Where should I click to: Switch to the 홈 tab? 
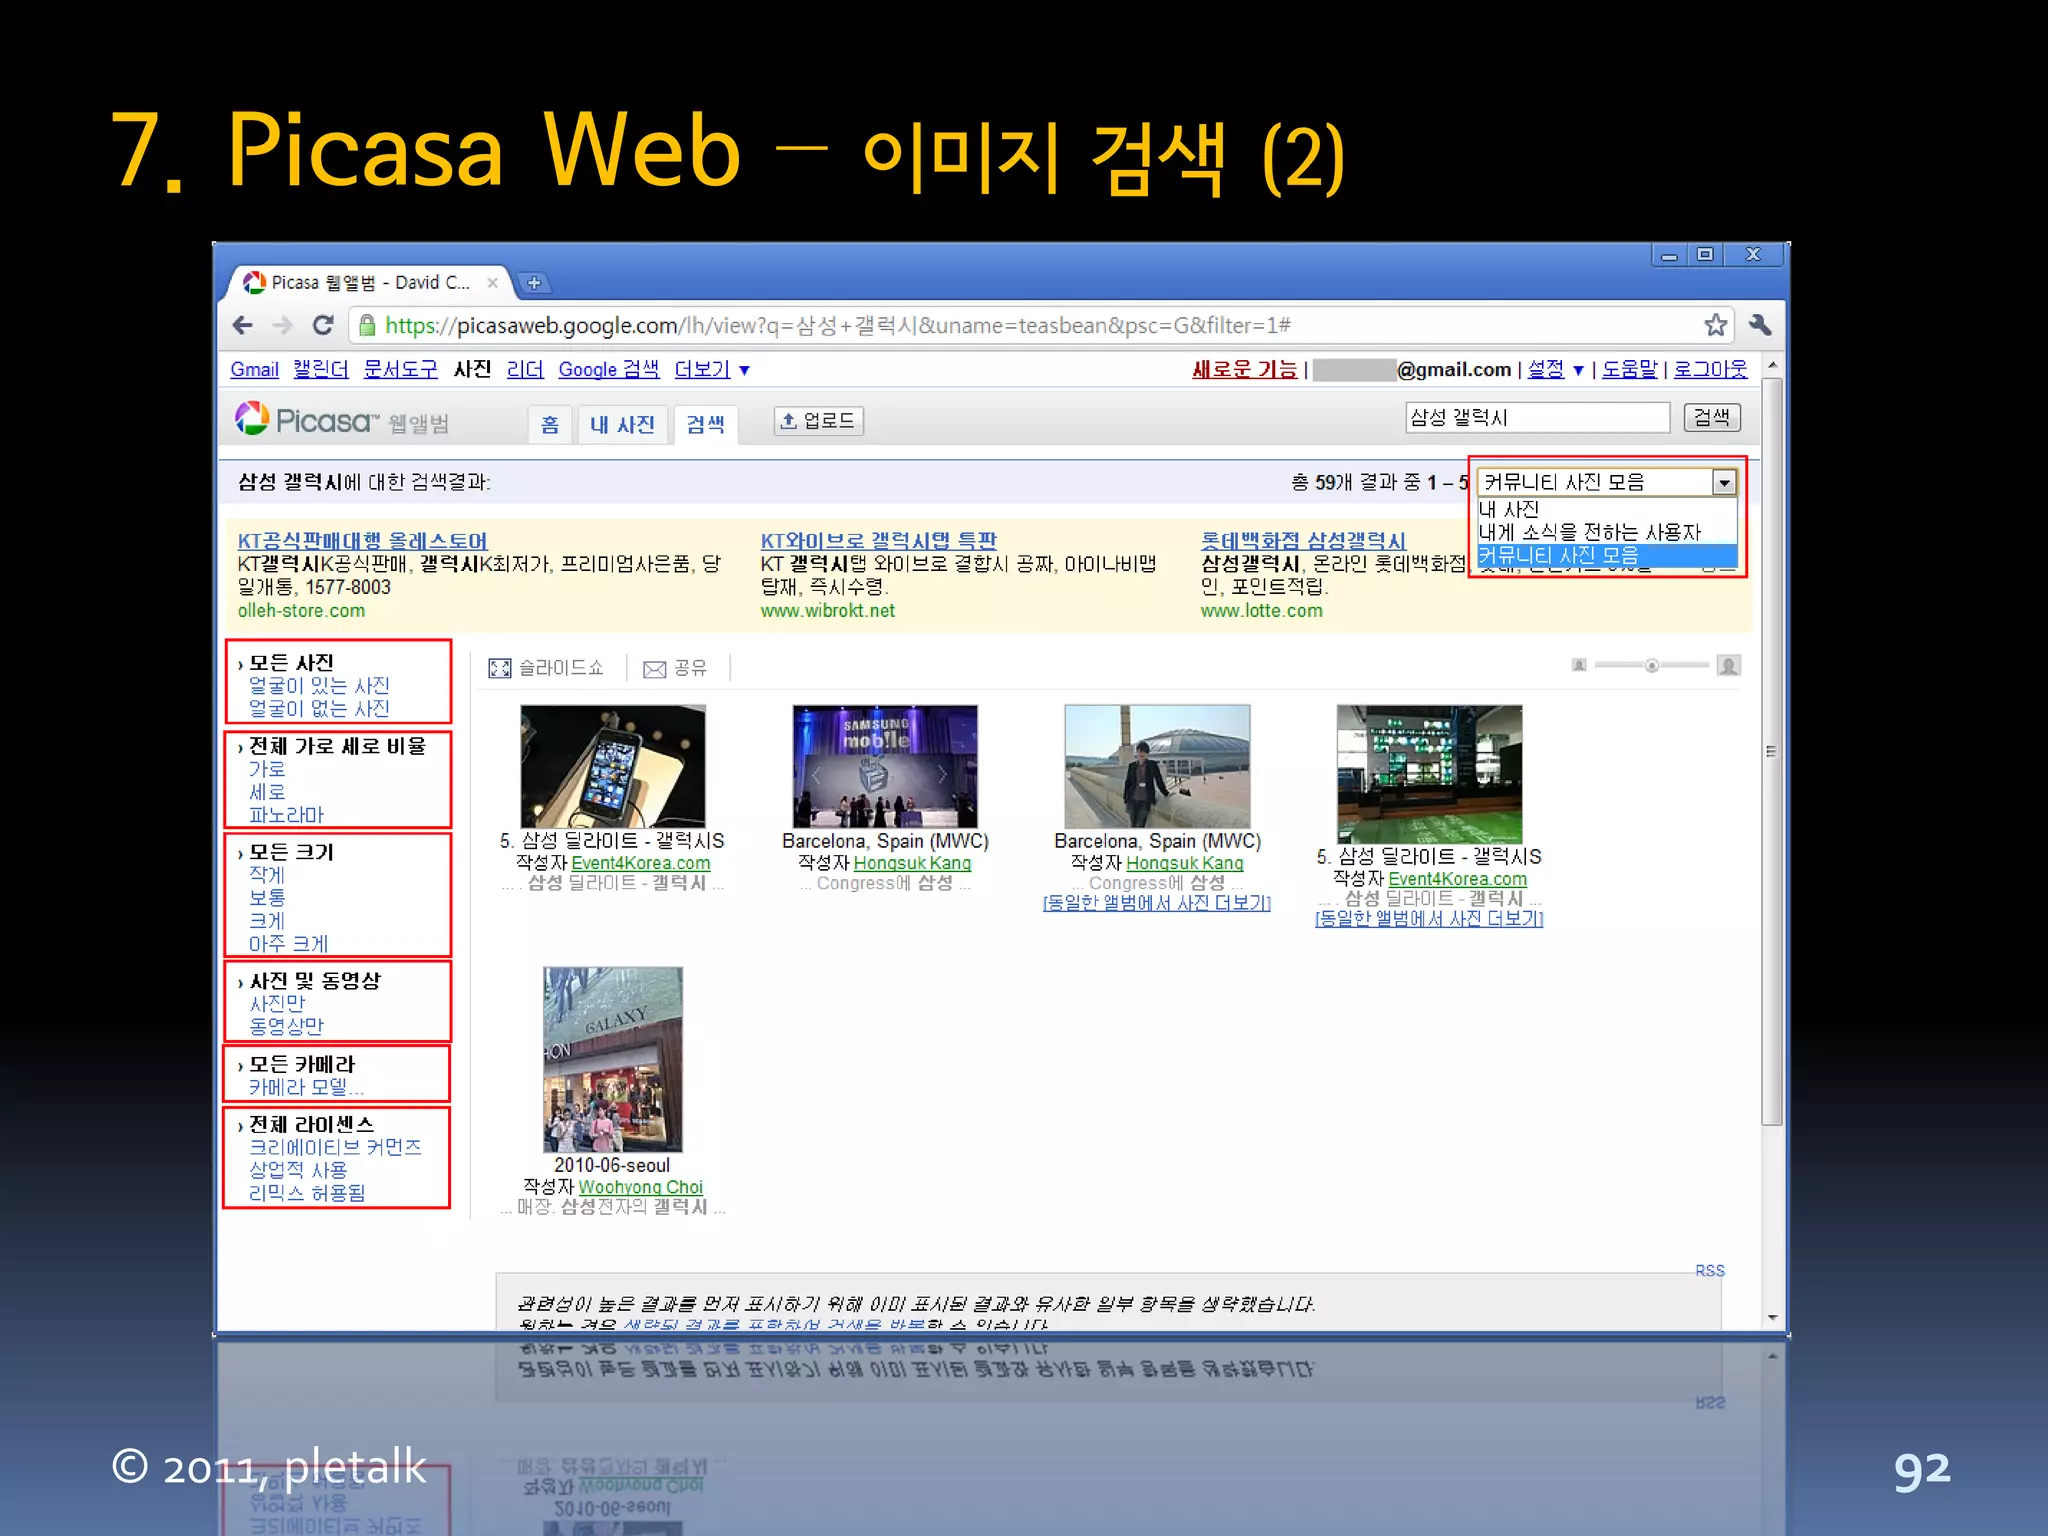(550, 425)
